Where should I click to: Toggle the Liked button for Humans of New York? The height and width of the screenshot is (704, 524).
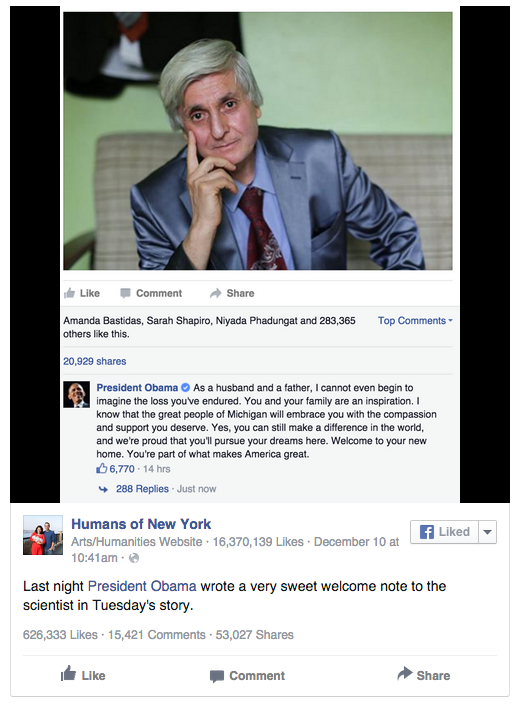(x=444, y=532)
